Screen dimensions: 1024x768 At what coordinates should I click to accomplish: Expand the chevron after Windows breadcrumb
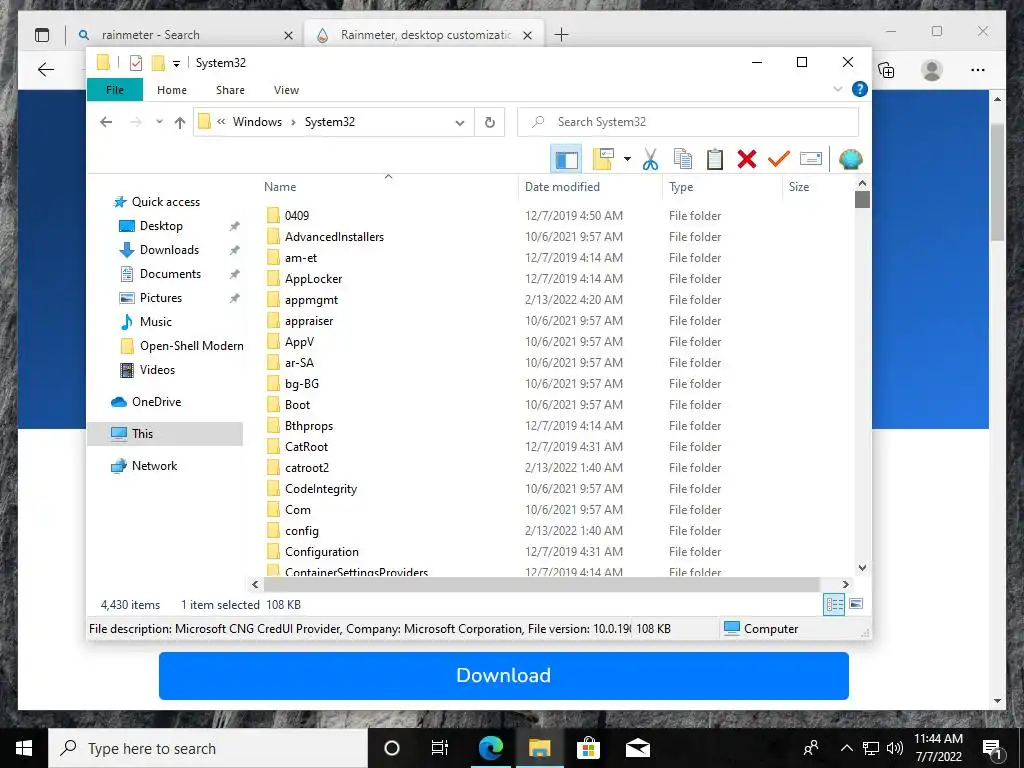pos(293,122)
